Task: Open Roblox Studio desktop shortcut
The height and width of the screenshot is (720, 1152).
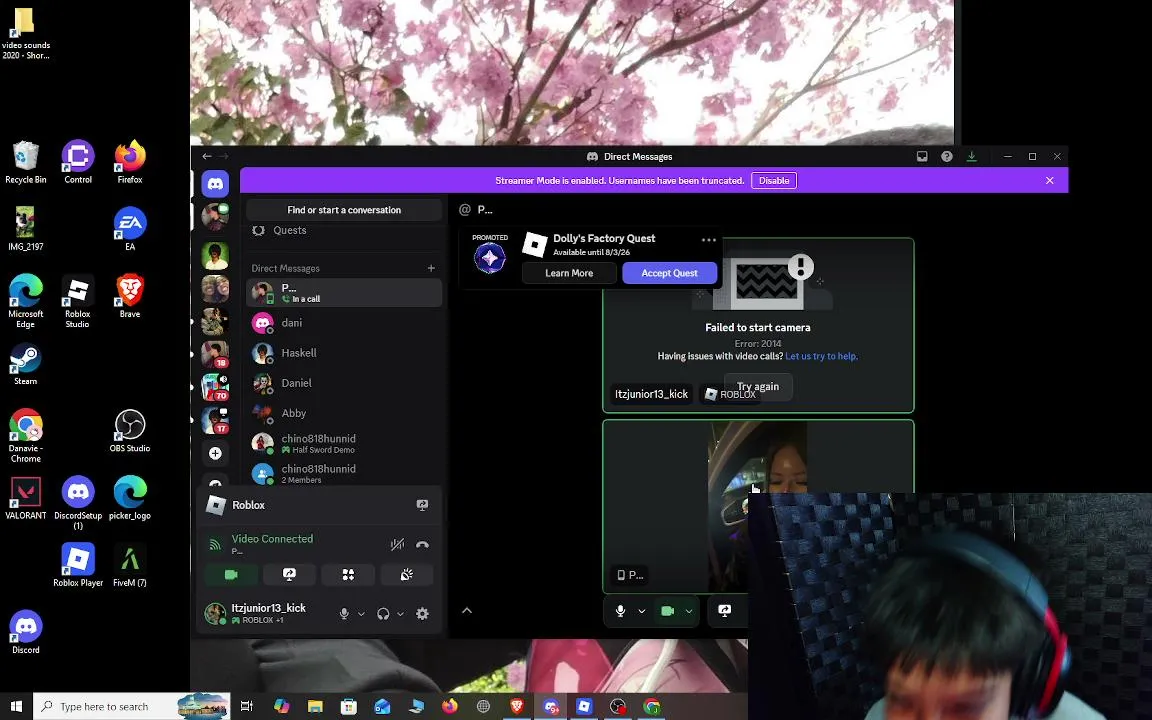Action: (x=77, y=302)
